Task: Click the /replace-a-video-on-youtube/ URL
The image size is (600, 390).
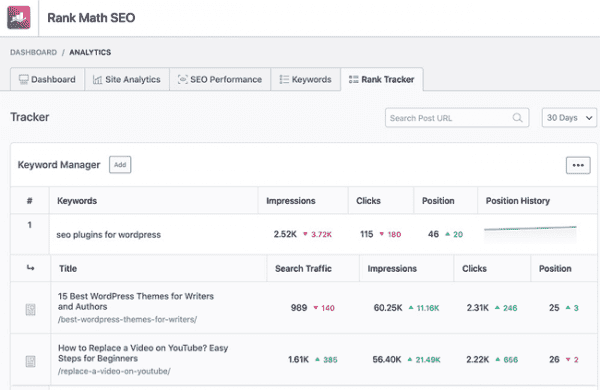Action: (x=114, y=371)
